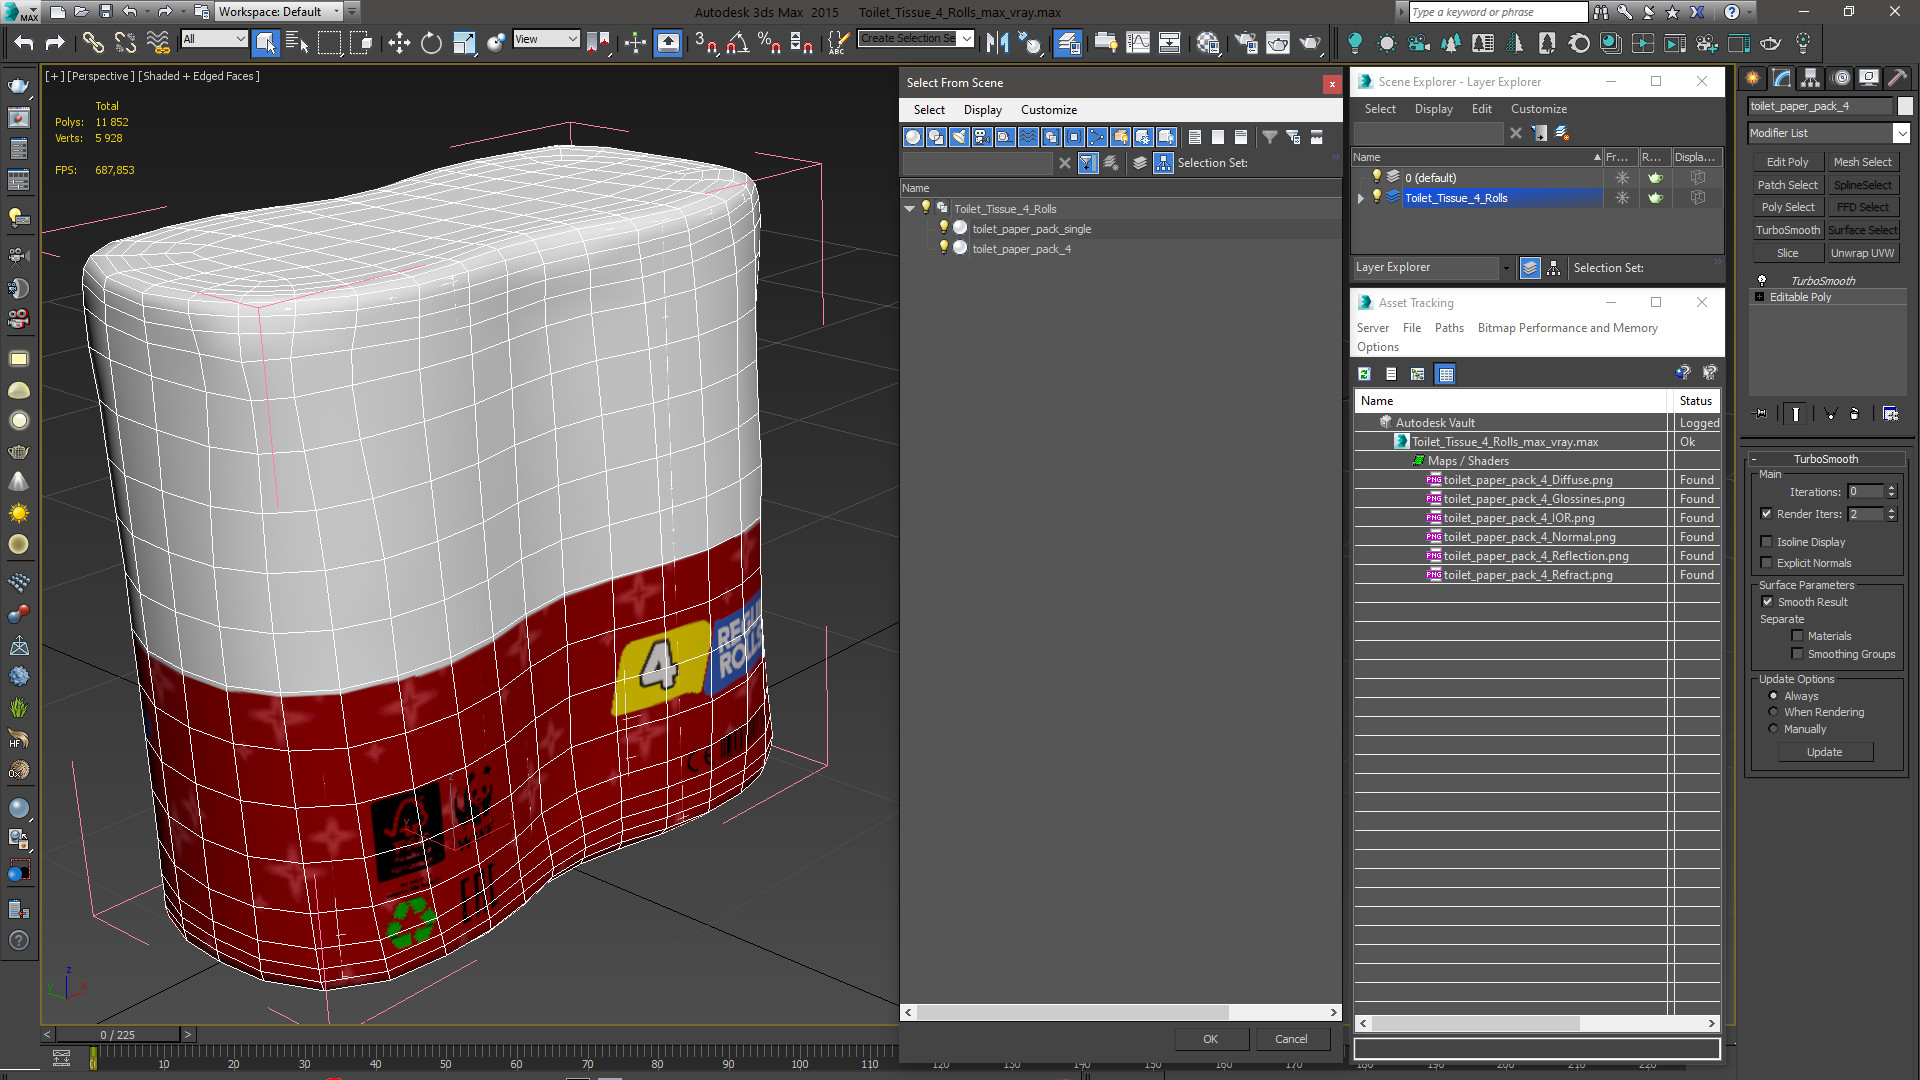The height and width of the screenshot is (1080, 1920).
Task: Click the Edit Poly modifier button
Action: point(1787,162)
